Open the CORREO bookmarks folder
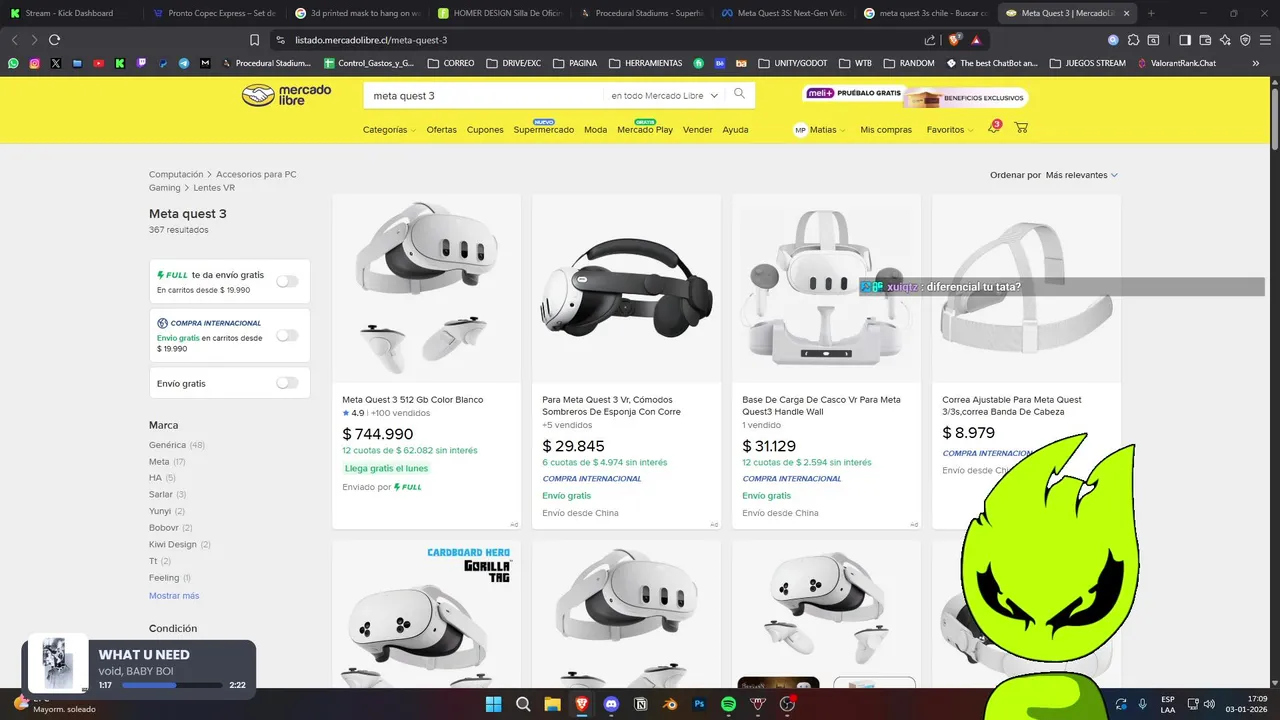 pos(451,63)
